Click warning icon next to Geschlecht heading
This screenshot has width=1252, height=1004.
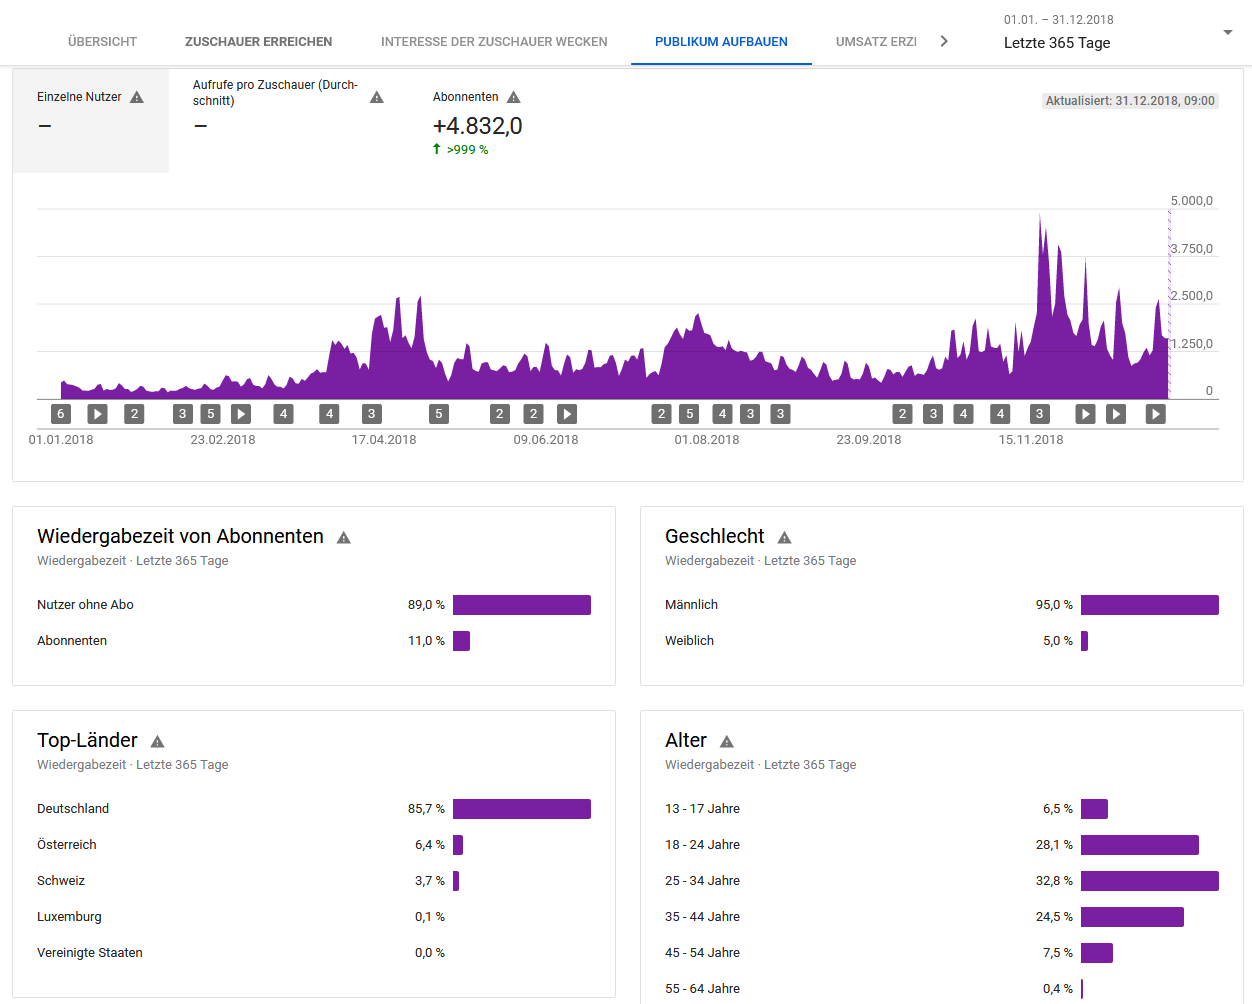pyautogui.click(x=784, y=538)
